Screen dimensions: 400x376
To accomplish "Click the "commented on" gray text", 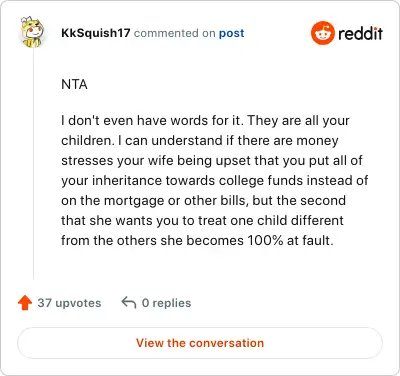I will coord(175,33).
